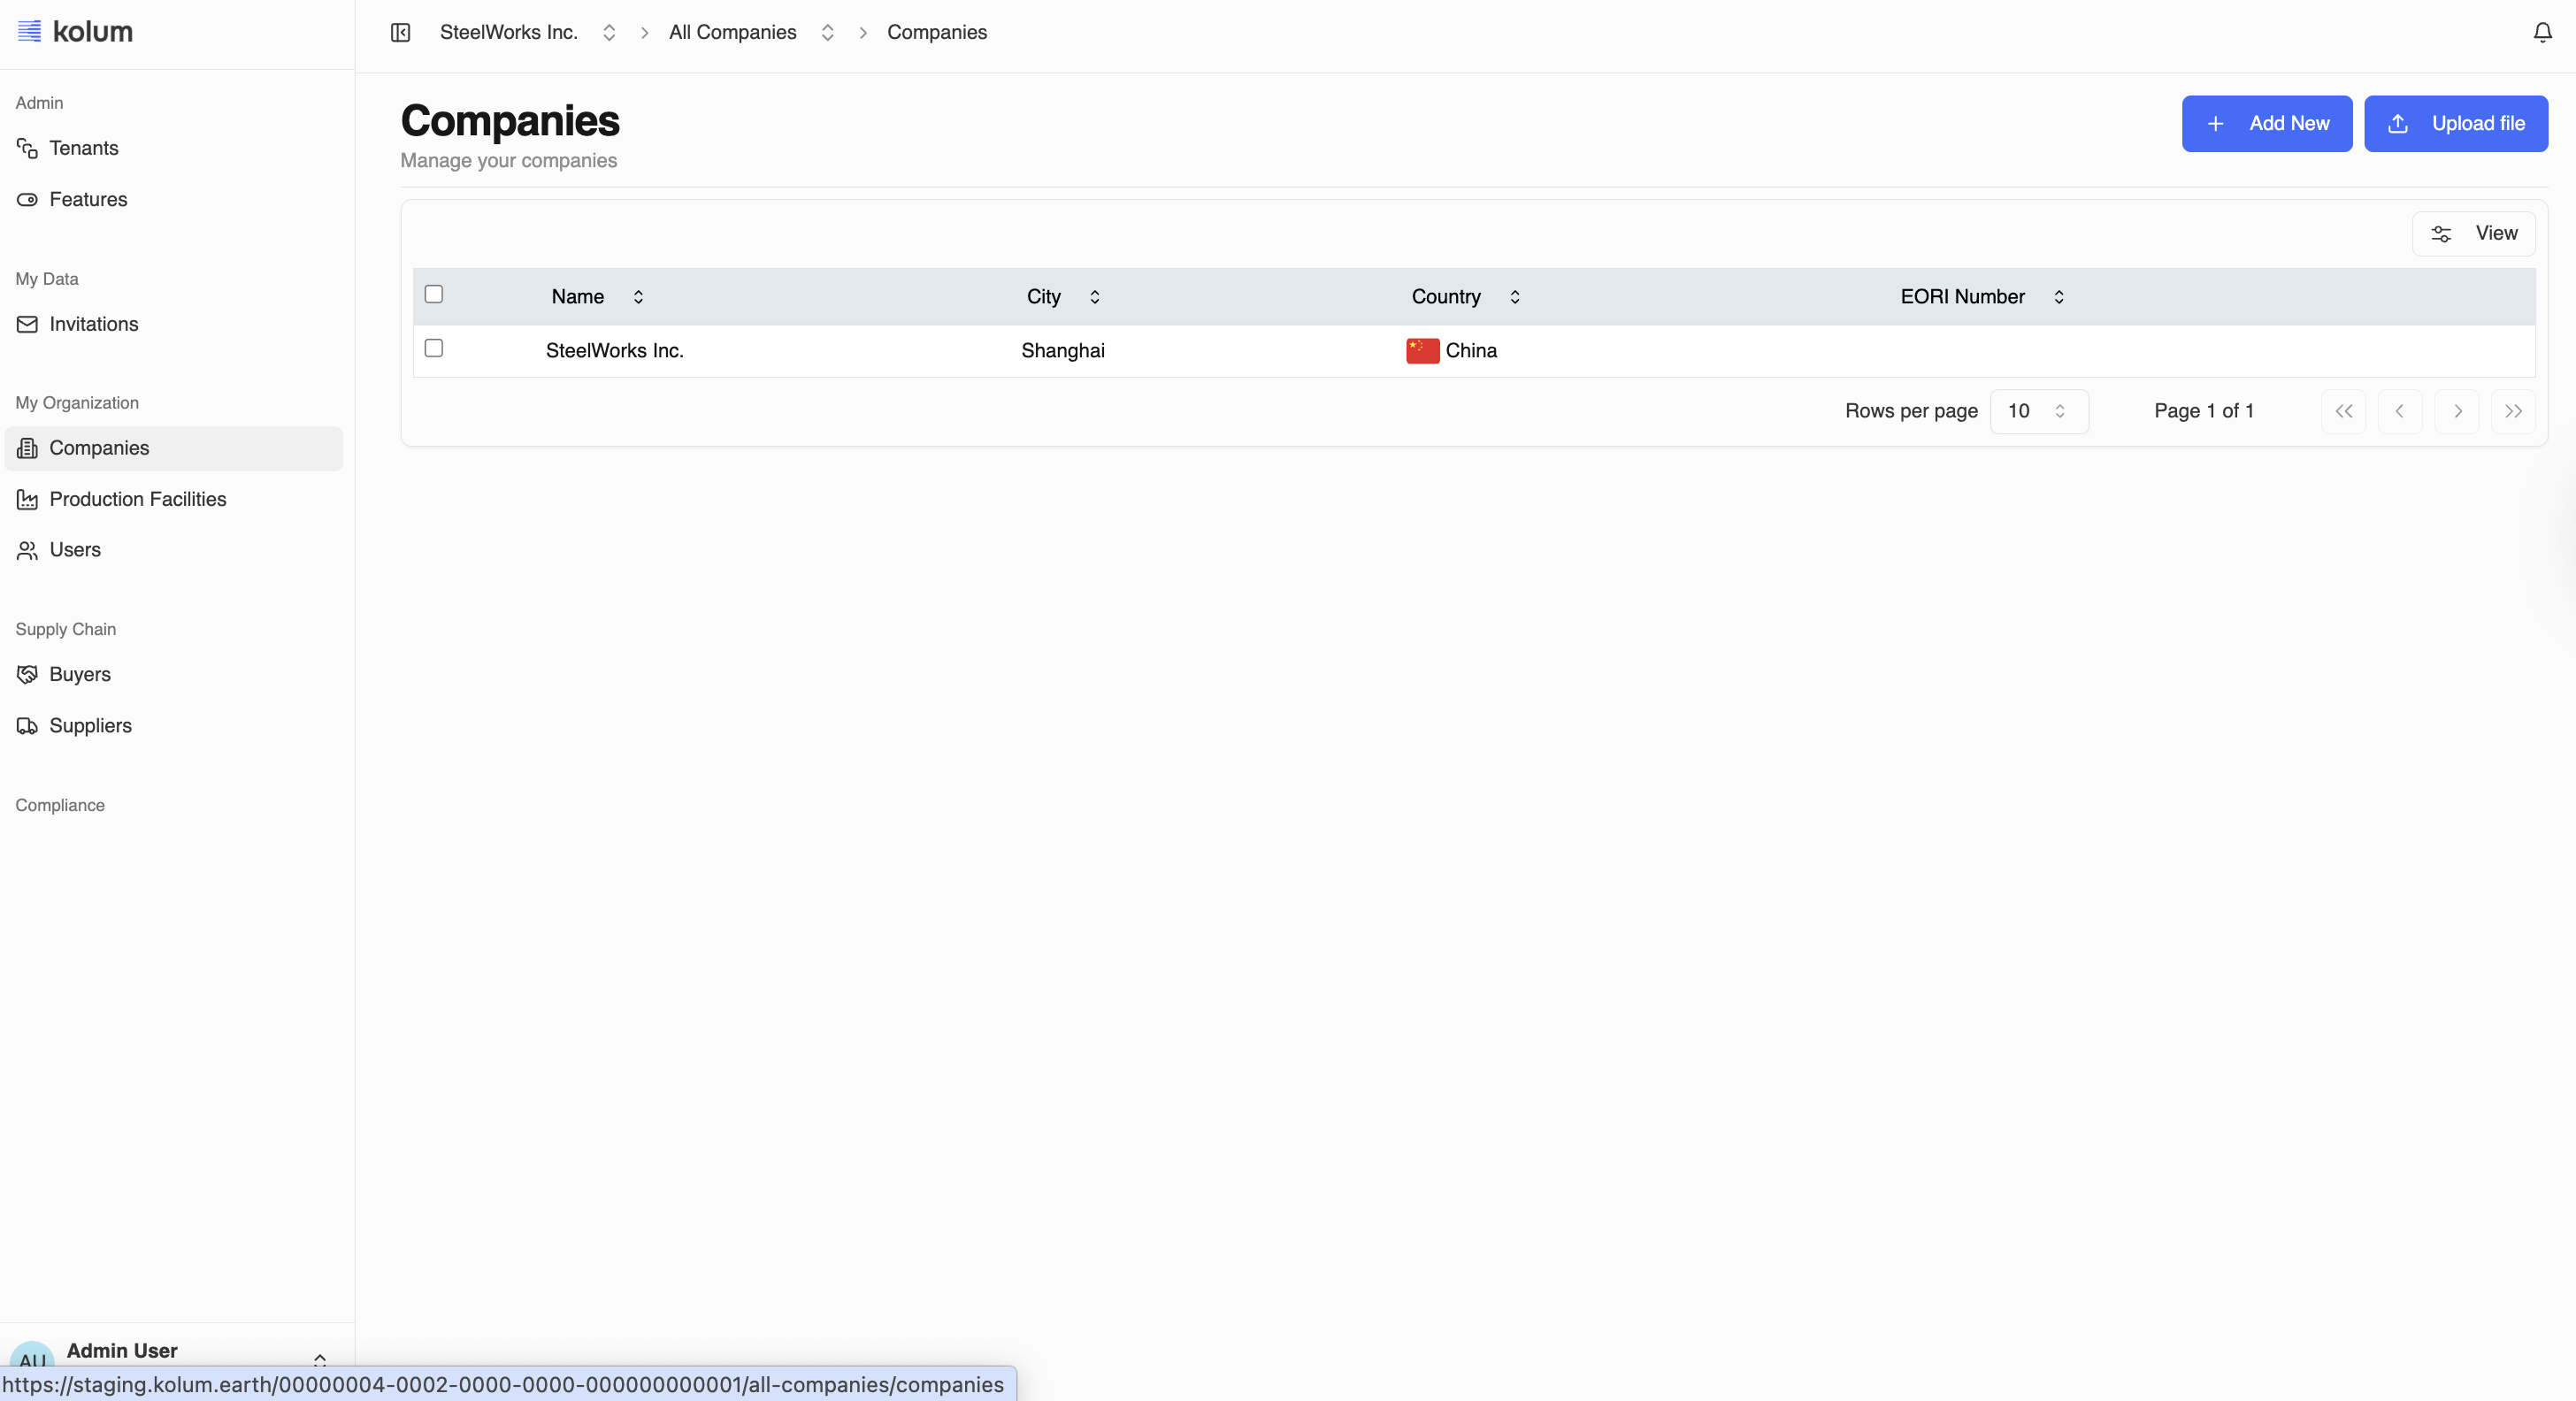Screen dimensions: 2576x1401
Task: Click the Upload file button
Action: [x=2455, y=124]
